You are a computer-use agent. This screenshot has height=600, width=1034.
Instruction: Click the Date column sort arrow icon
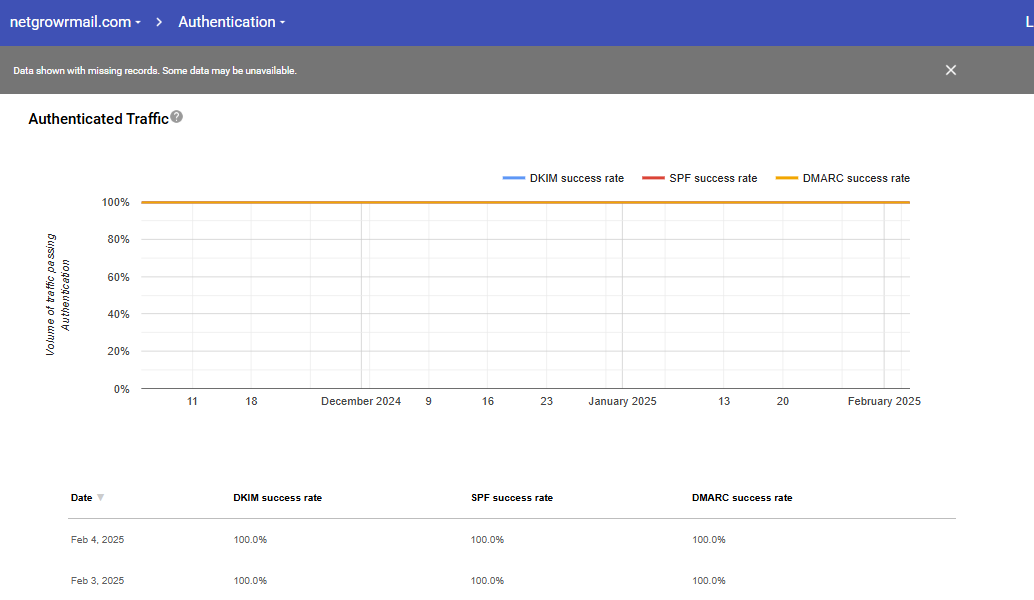click(x=100, y=497)
